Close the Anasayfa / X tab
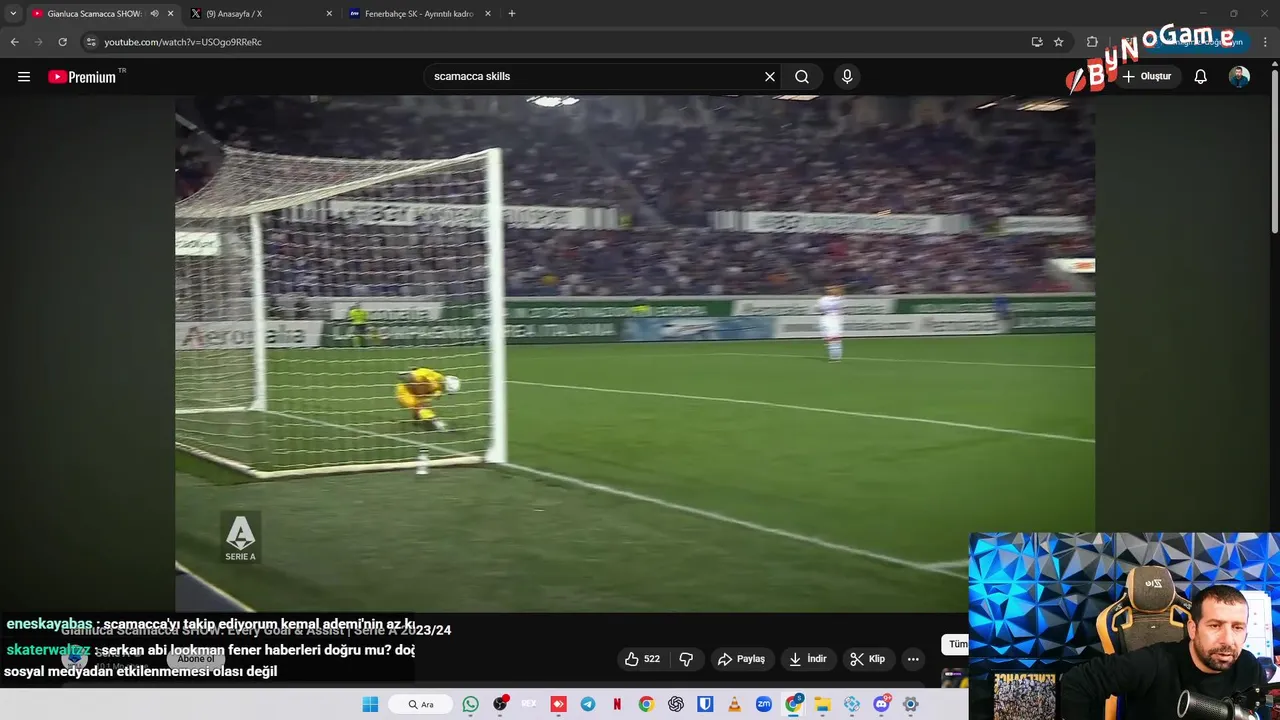The image size is (1280, 720). 329,14
